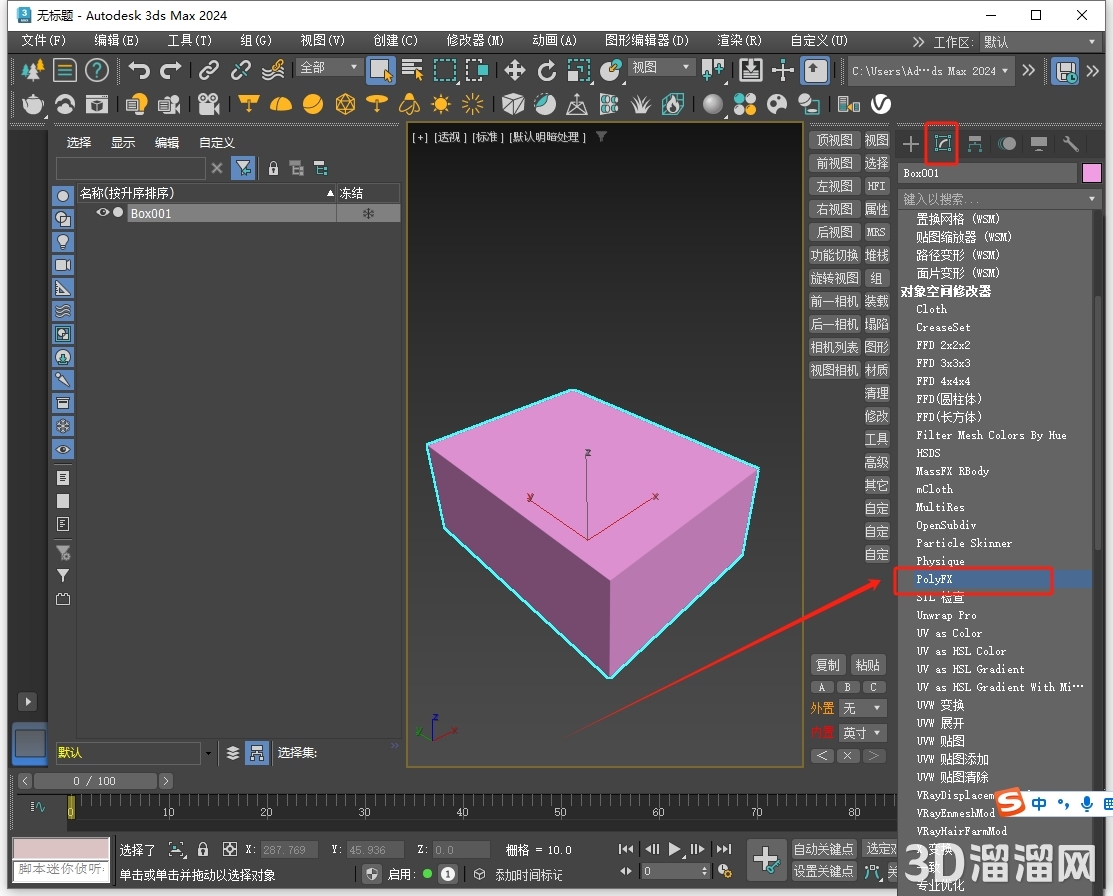Toggle visibility dot for Box001

(117, 213)
